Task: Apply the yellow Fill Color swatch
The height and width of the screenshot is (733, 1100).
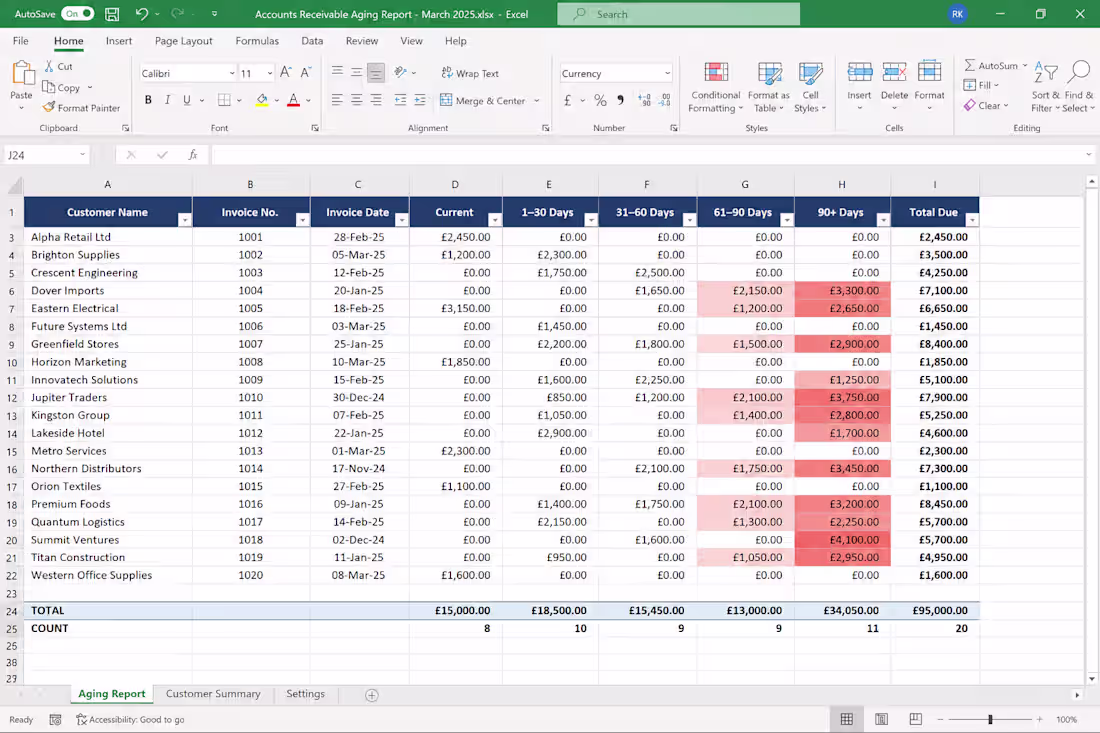Action: click(262, 100)
